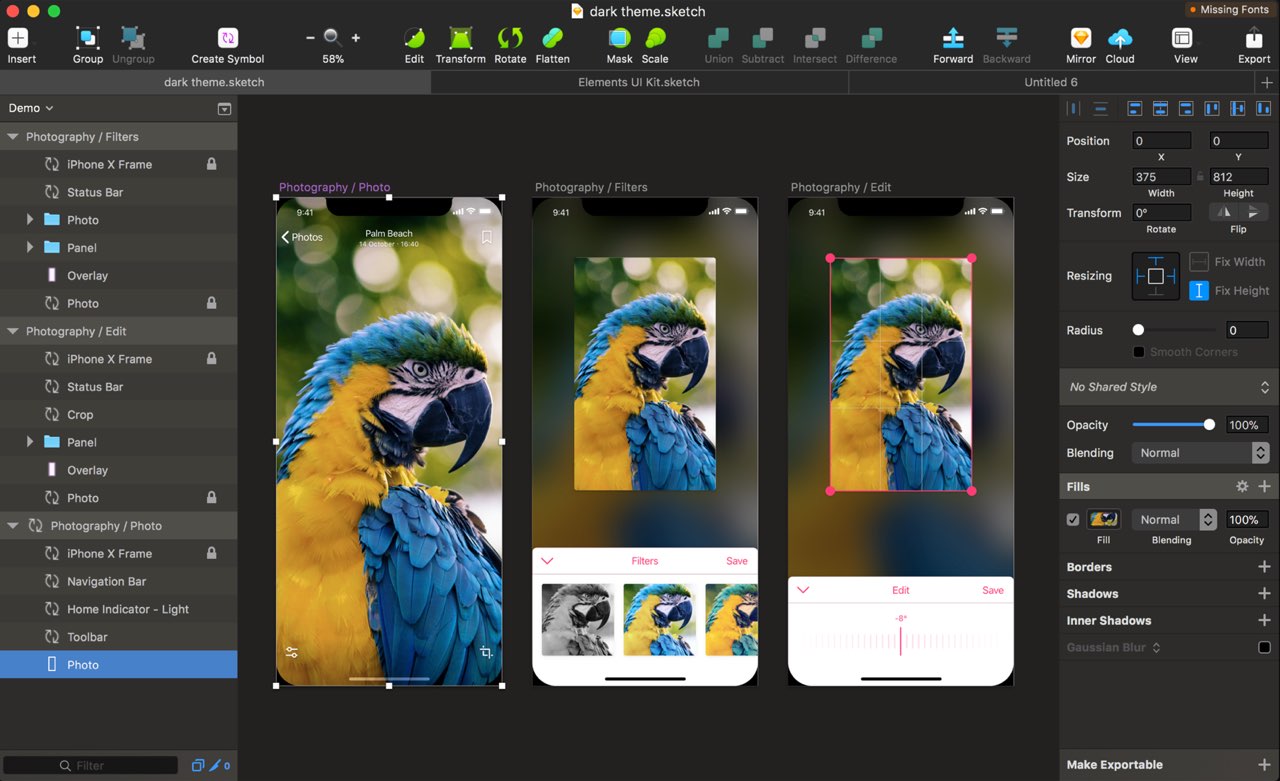Switch to the Elements UI Kit.sketch tab
The height and width of the screenshot is (781, 1280).
tap(639, 82)
